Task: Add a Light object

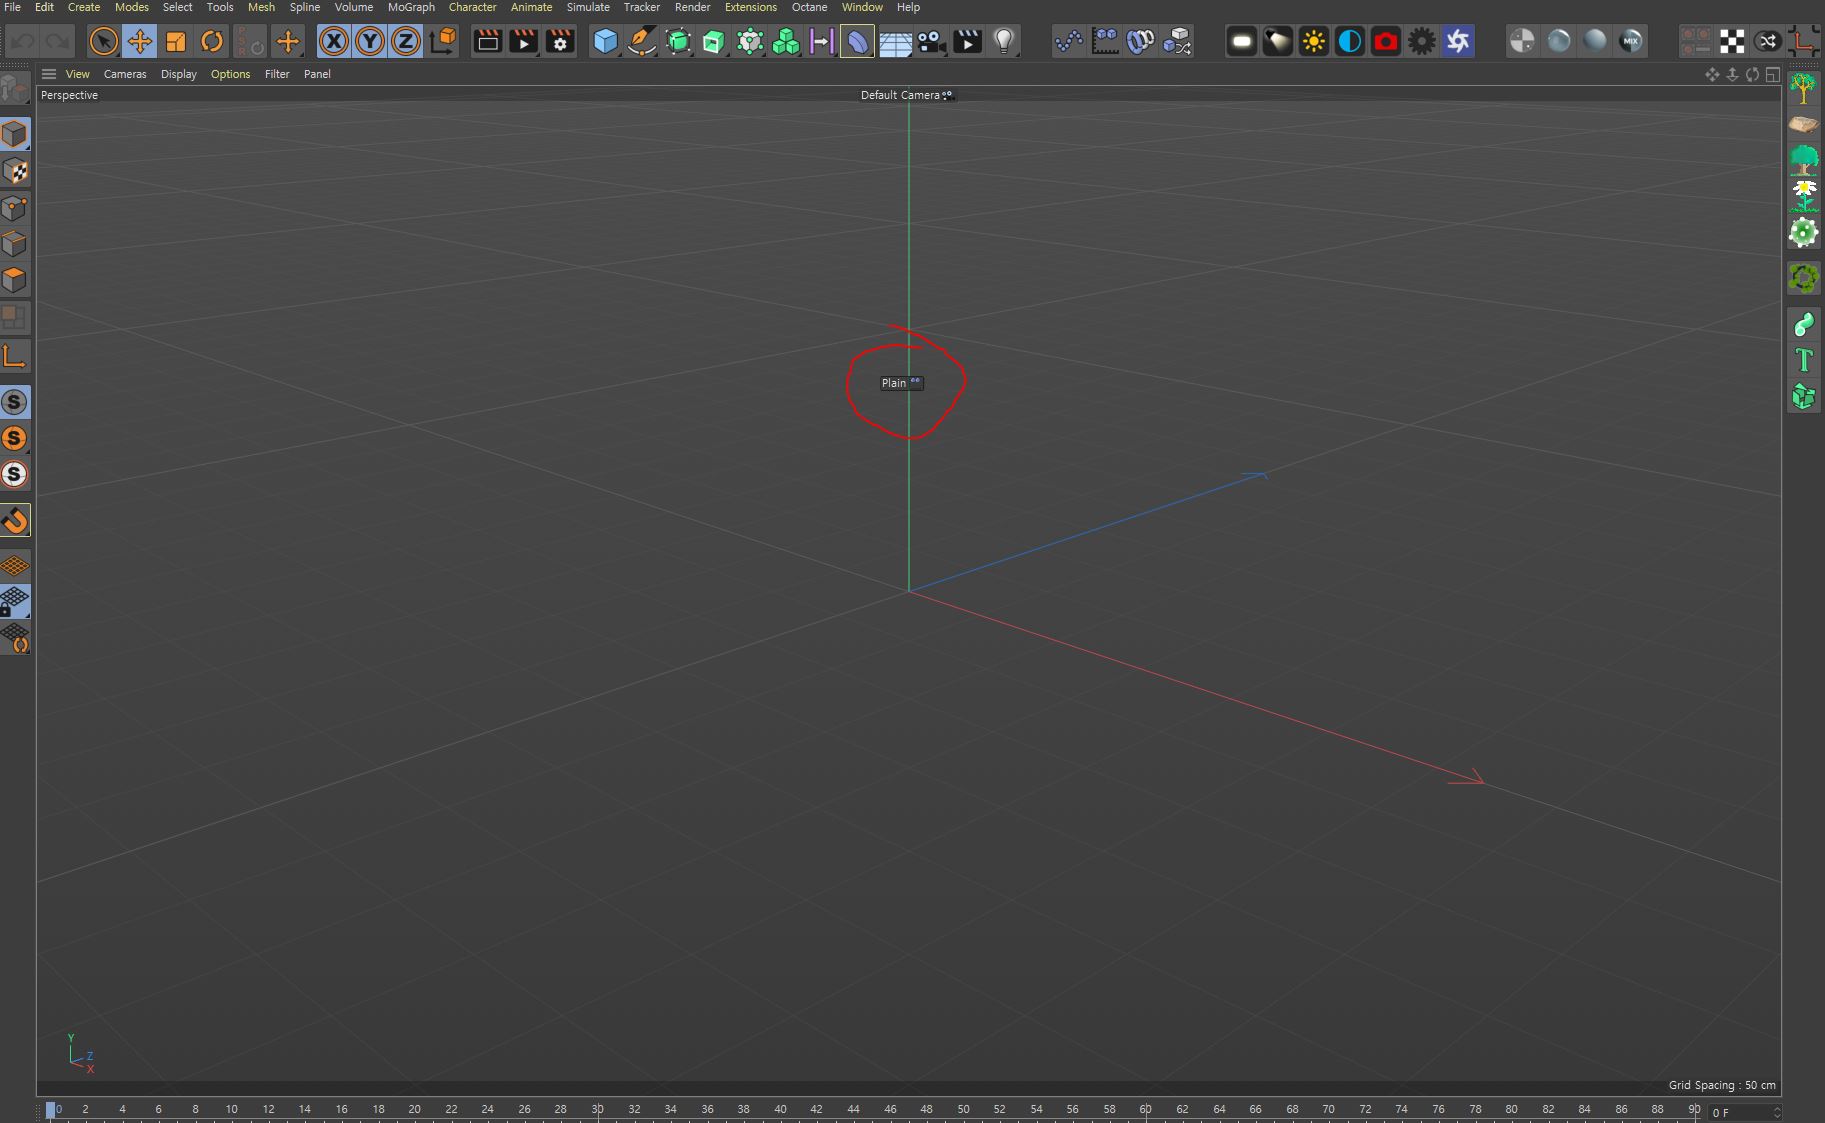Action: pos(1004,41)
